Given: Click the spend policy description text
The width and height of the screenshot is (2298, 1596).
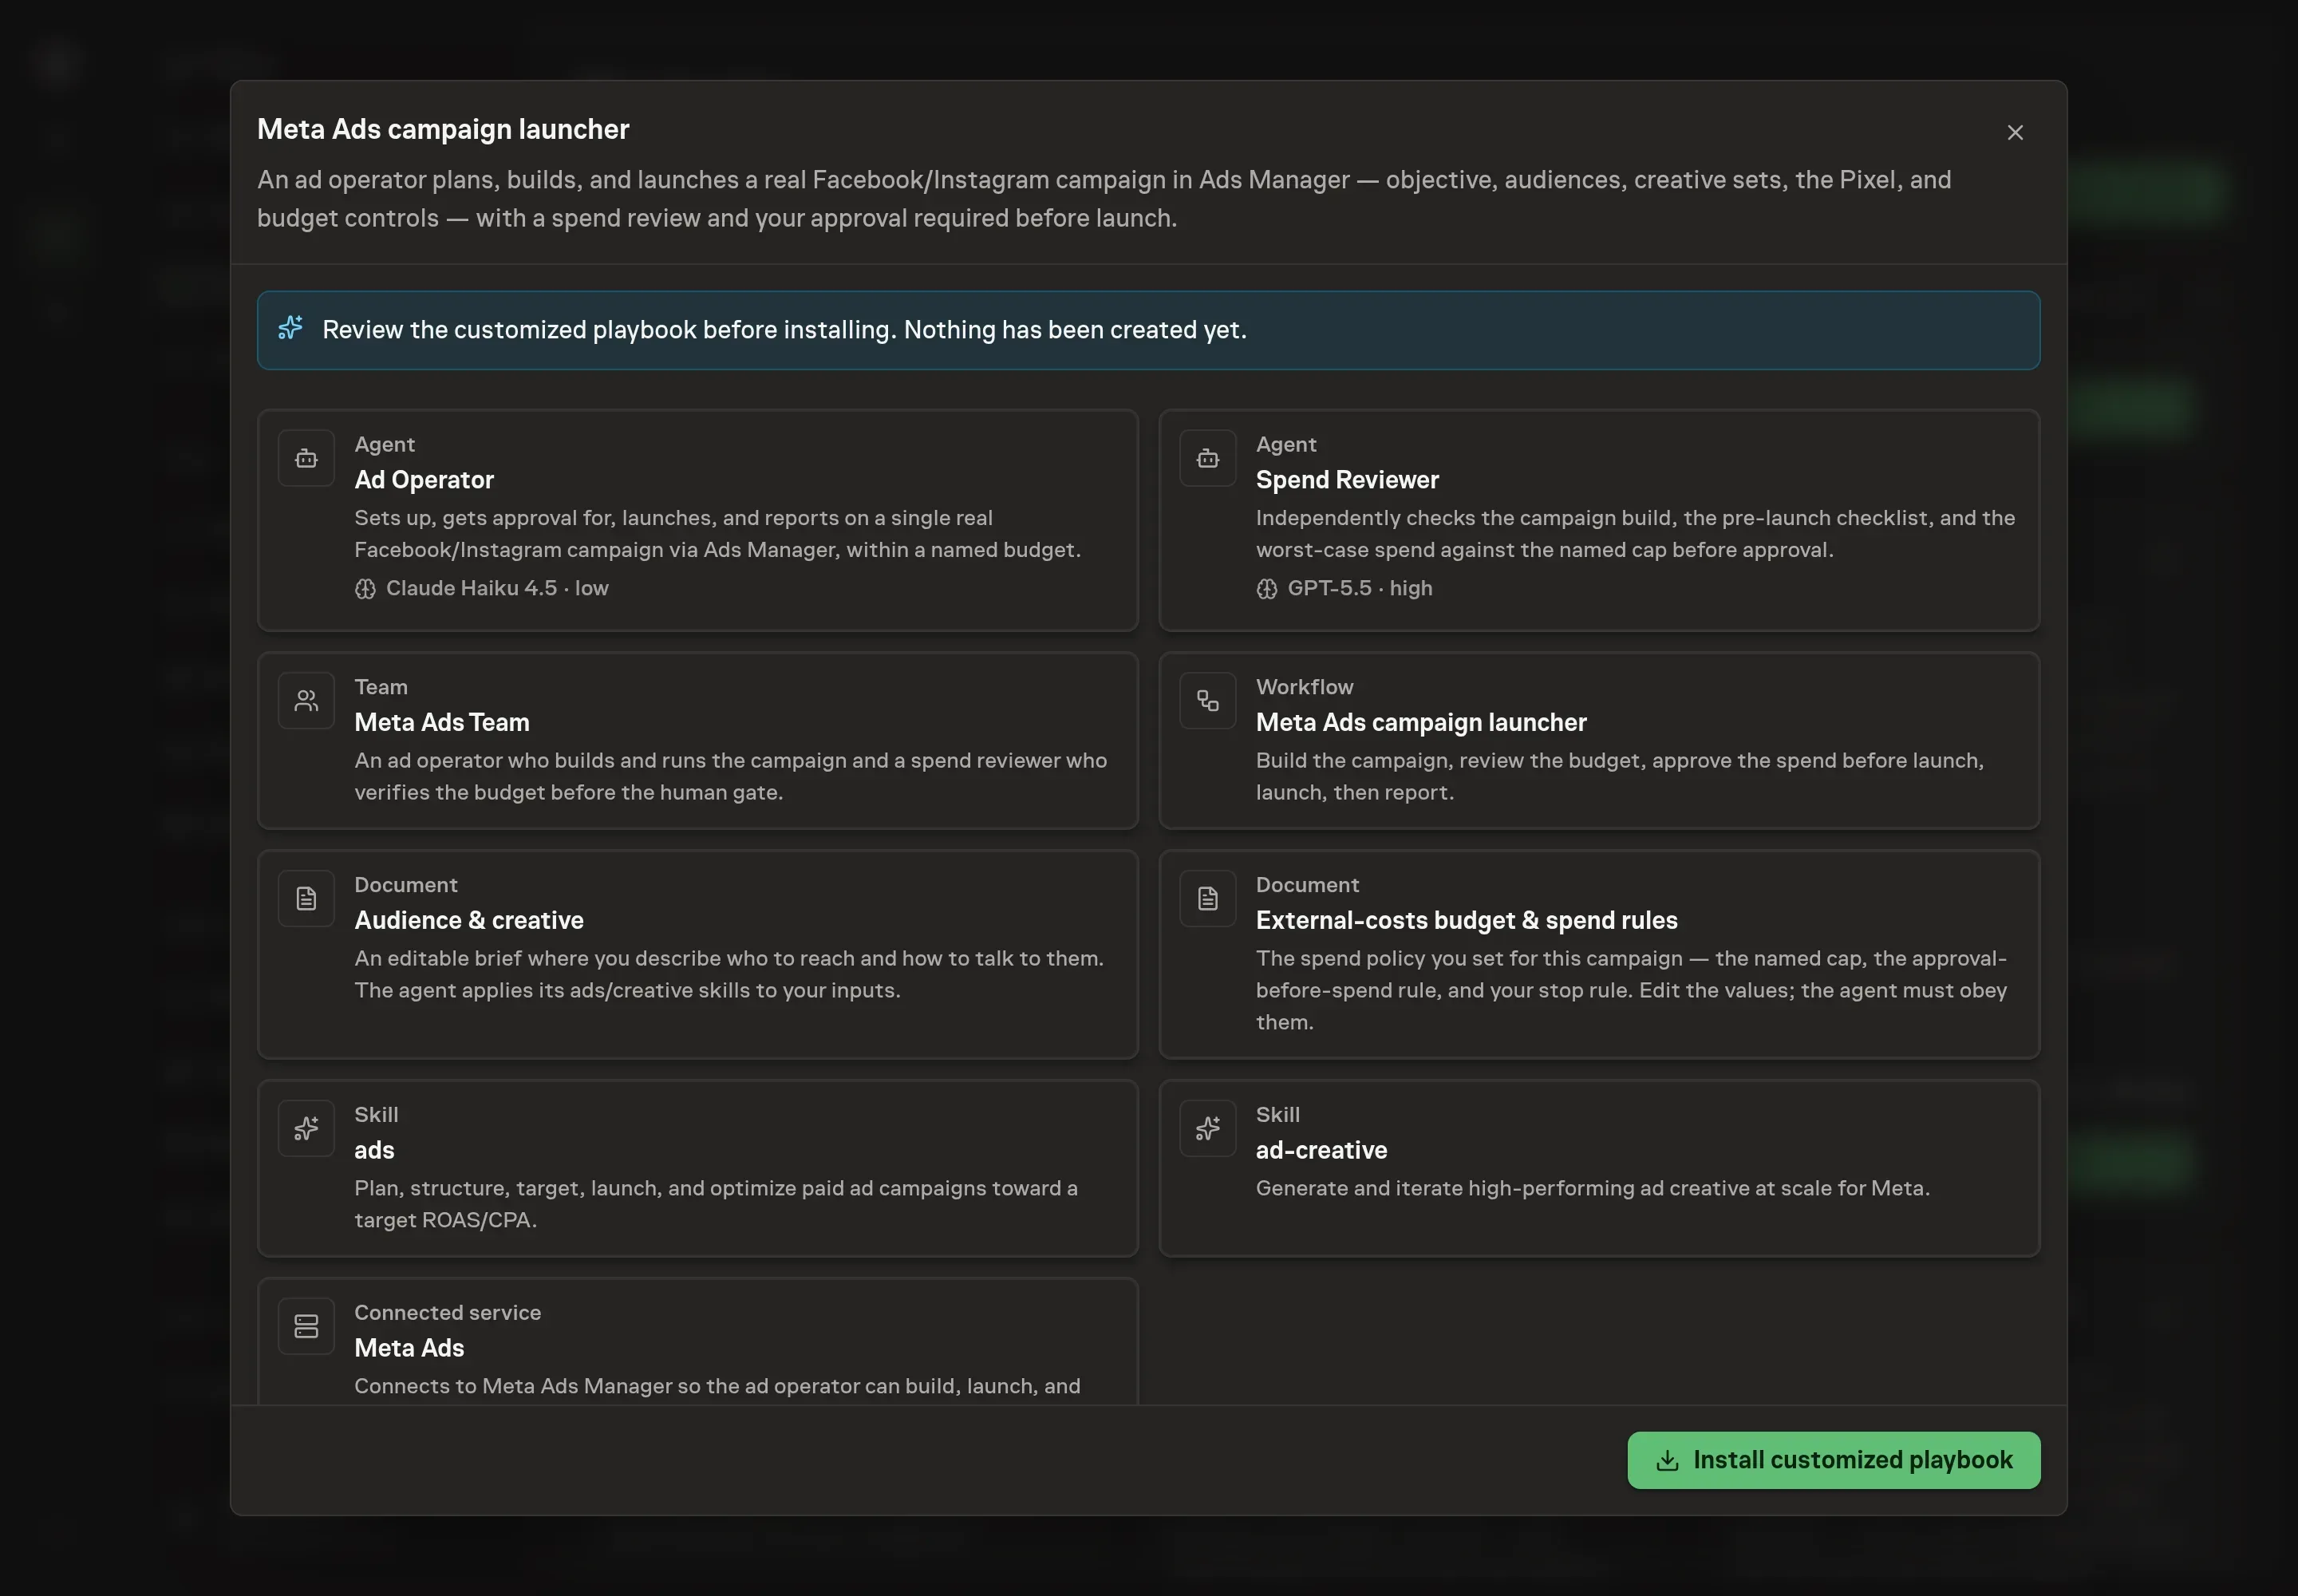Looking at the screenshot, I should pyautogui.click(x=1631, y=990).
